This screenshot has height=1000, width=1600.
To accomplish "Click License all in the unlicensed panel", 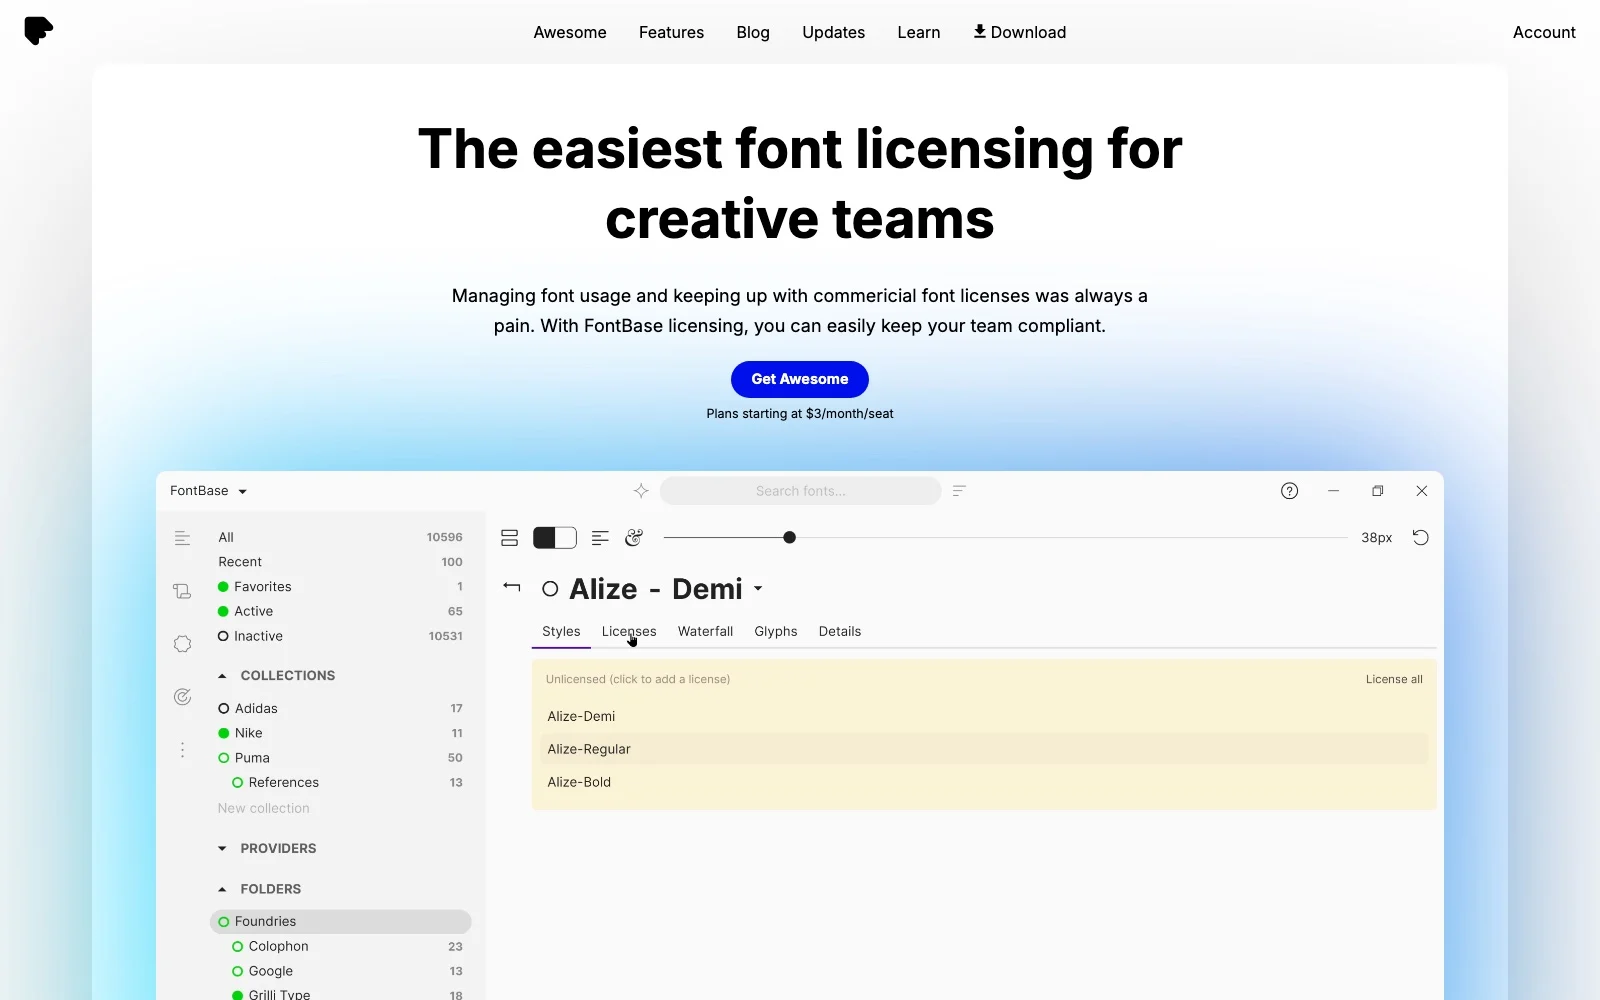I will pyautogui.click(x=1394, y=679).
